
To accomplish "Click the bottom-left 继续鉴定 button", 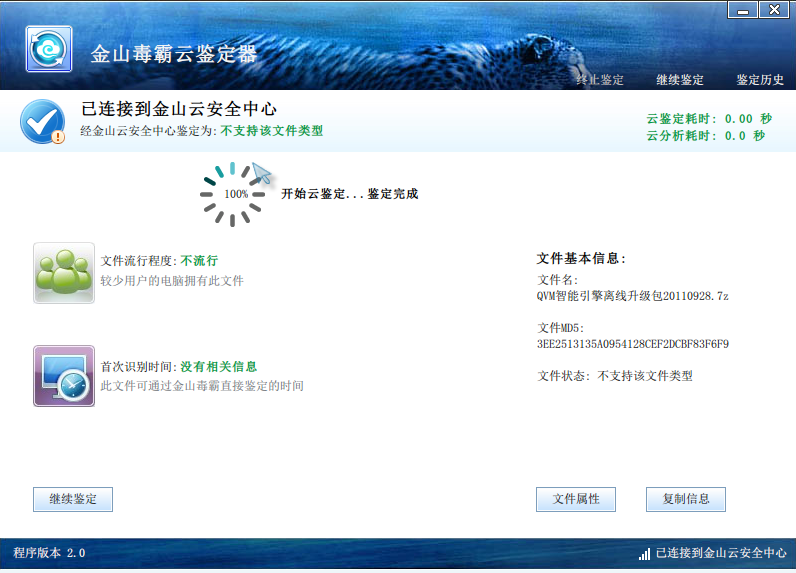I will pos(73,499).
